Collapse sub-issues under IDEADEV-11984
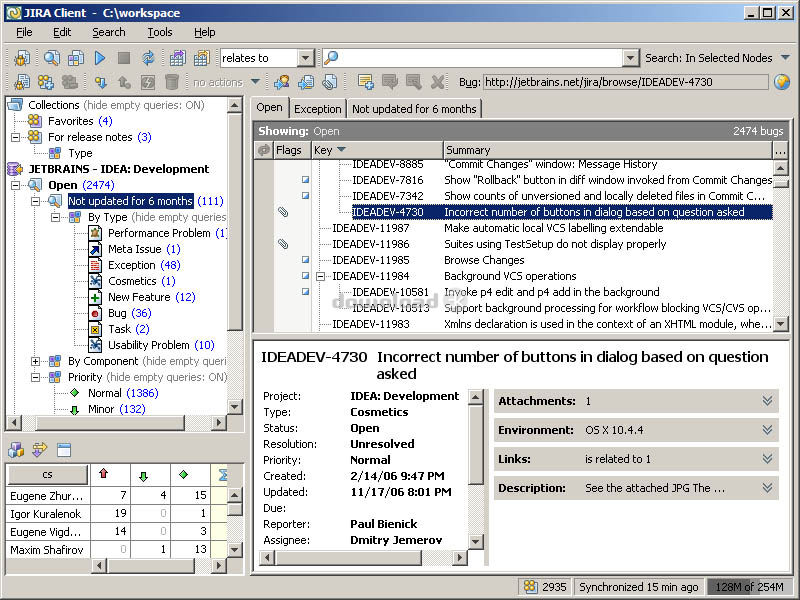The width and height of the screenshot is (800, 600). point(320,276)
